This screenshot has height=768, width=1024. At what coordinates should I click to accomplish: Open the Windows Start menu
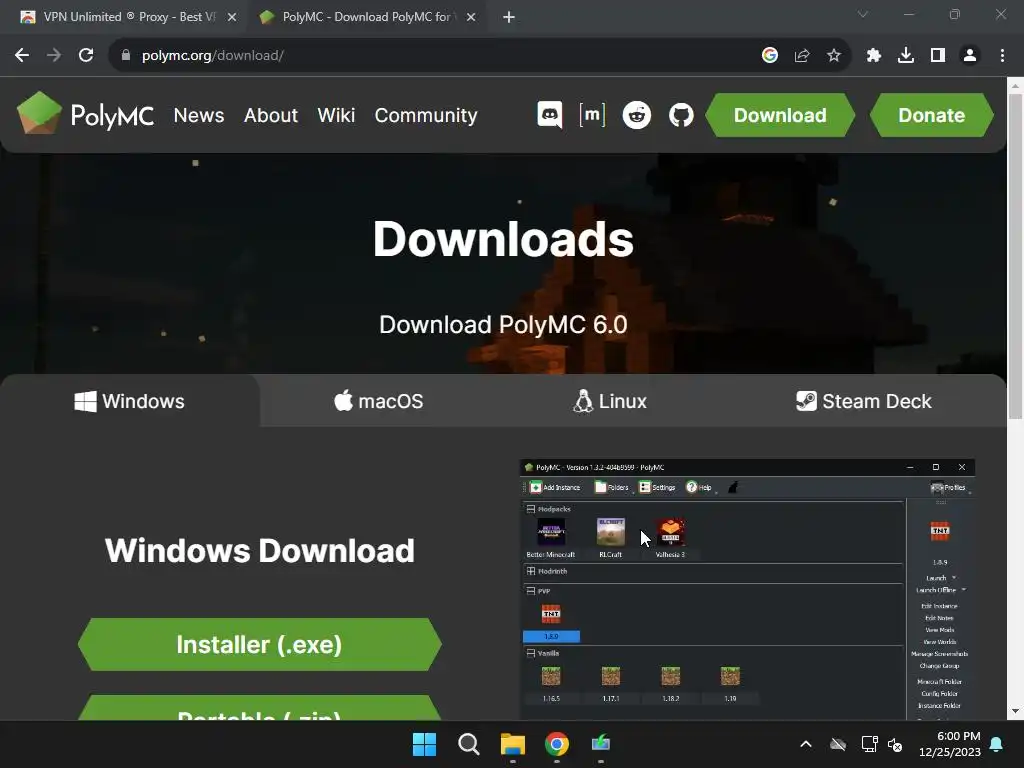pos(424,744)
